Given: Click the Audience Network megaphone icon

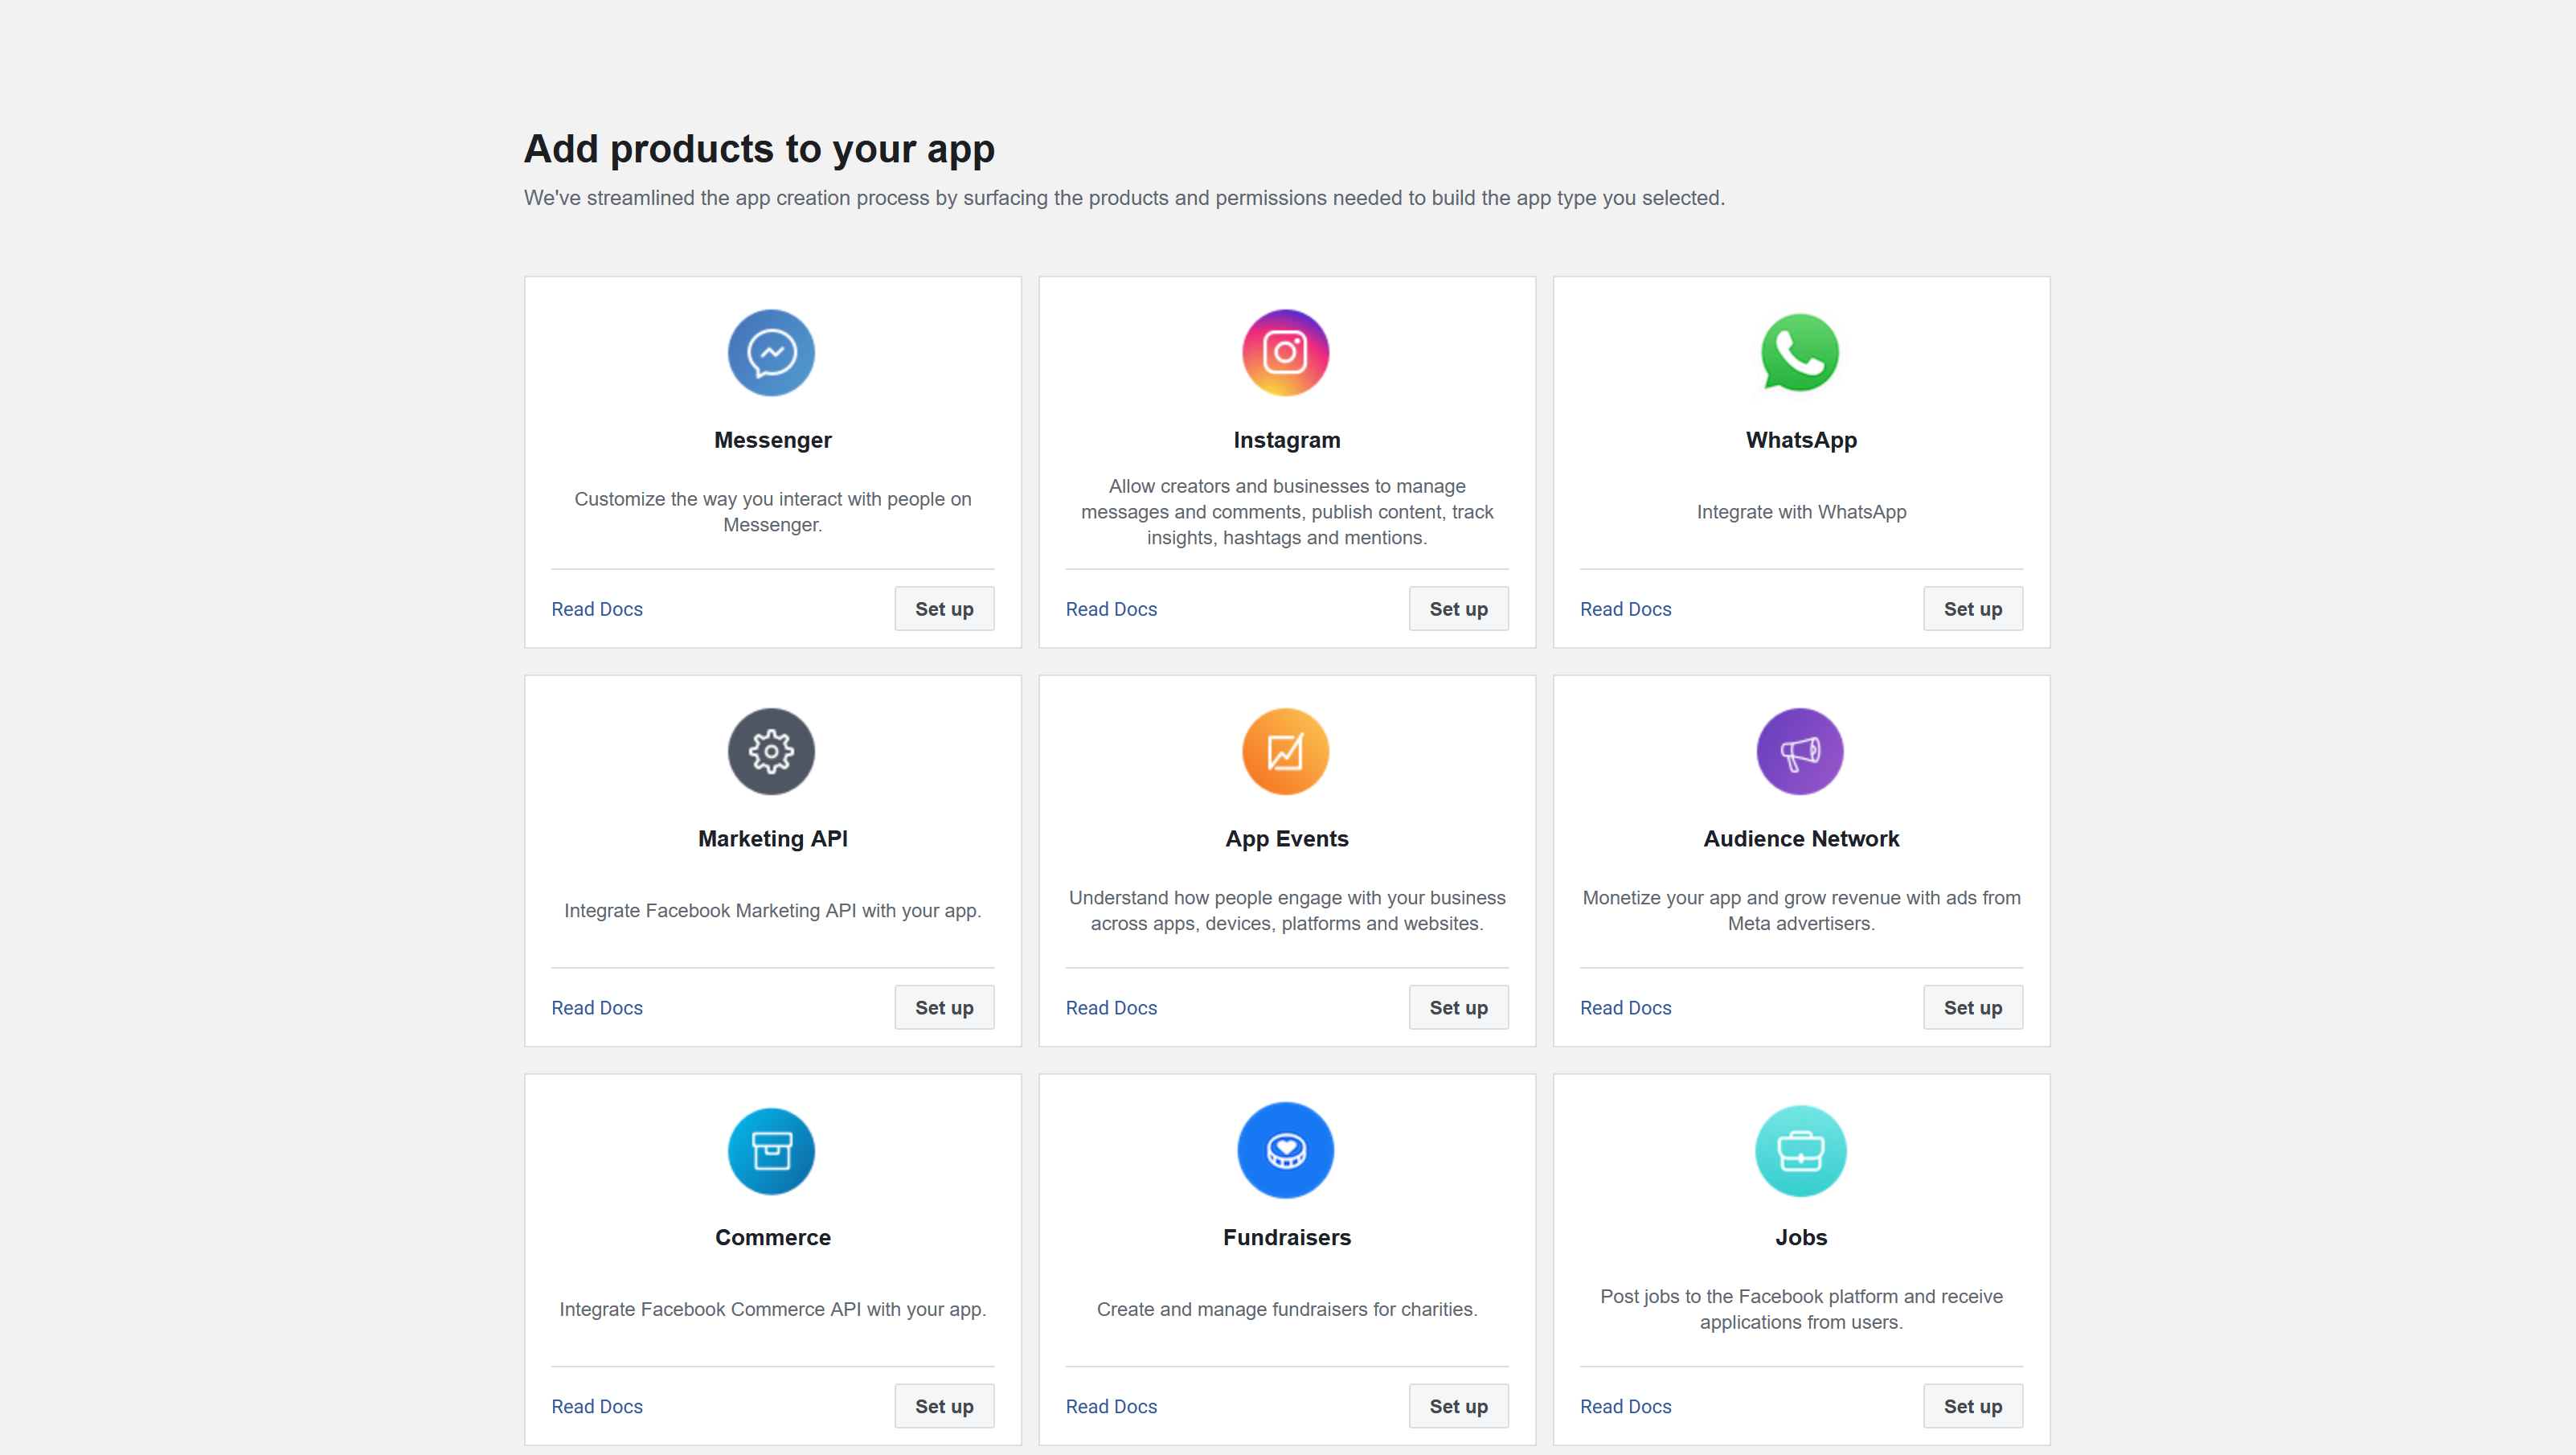Looking at the screenshot, I should (1800, 751).
